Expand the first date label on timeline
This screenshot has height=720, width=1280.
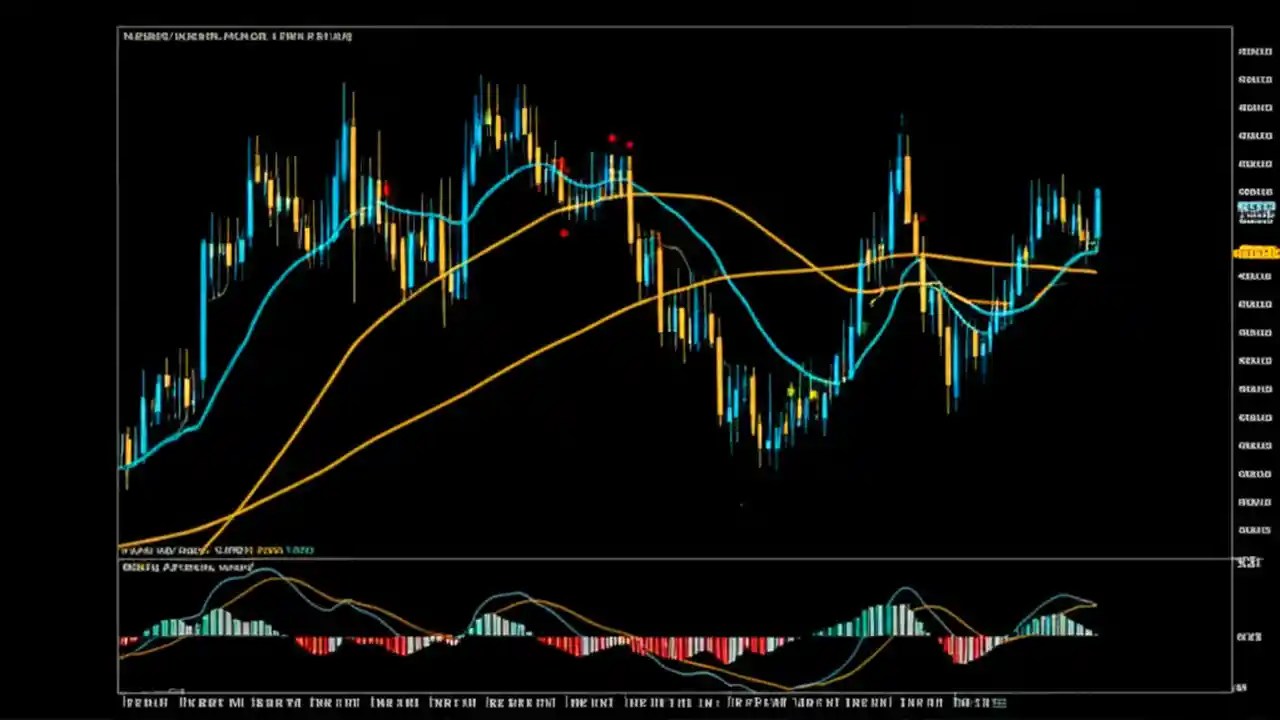pos(143,703)
